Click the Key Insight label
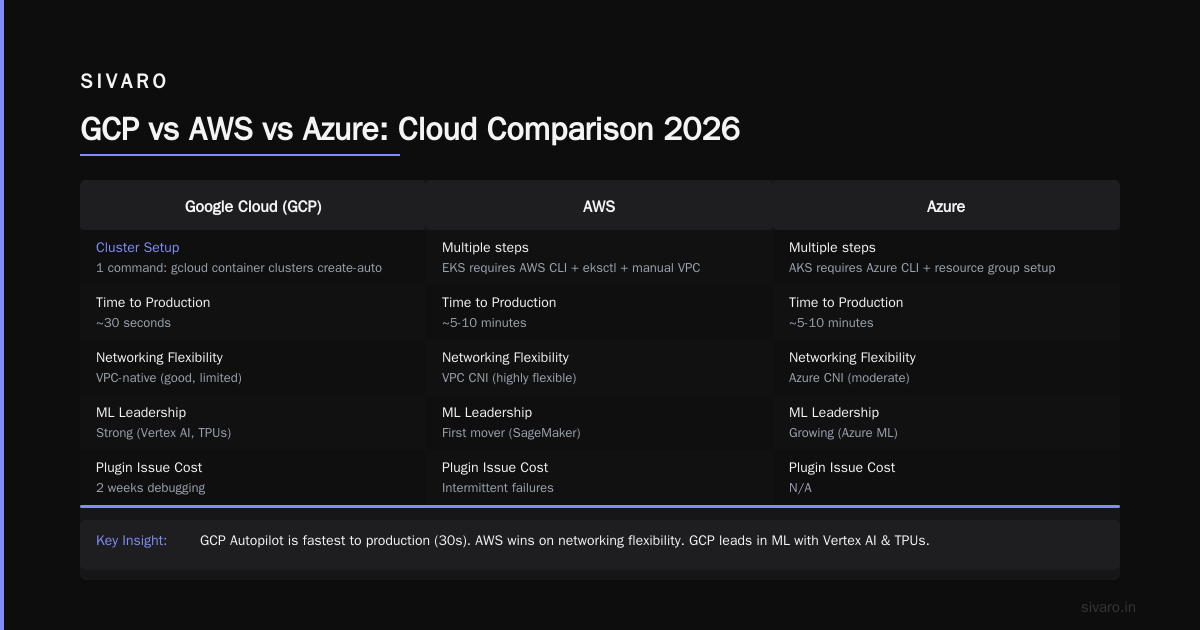 (131, 541)
